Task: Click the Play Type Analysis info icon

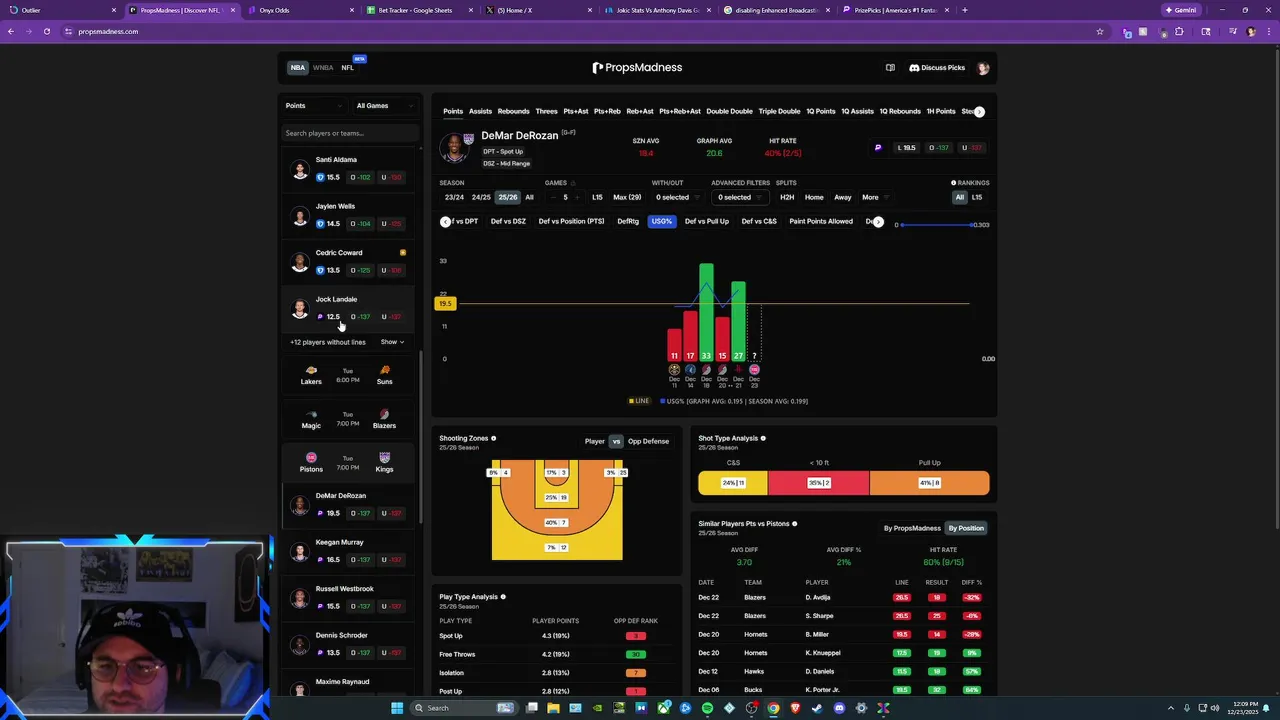Action: pos(503,597)
